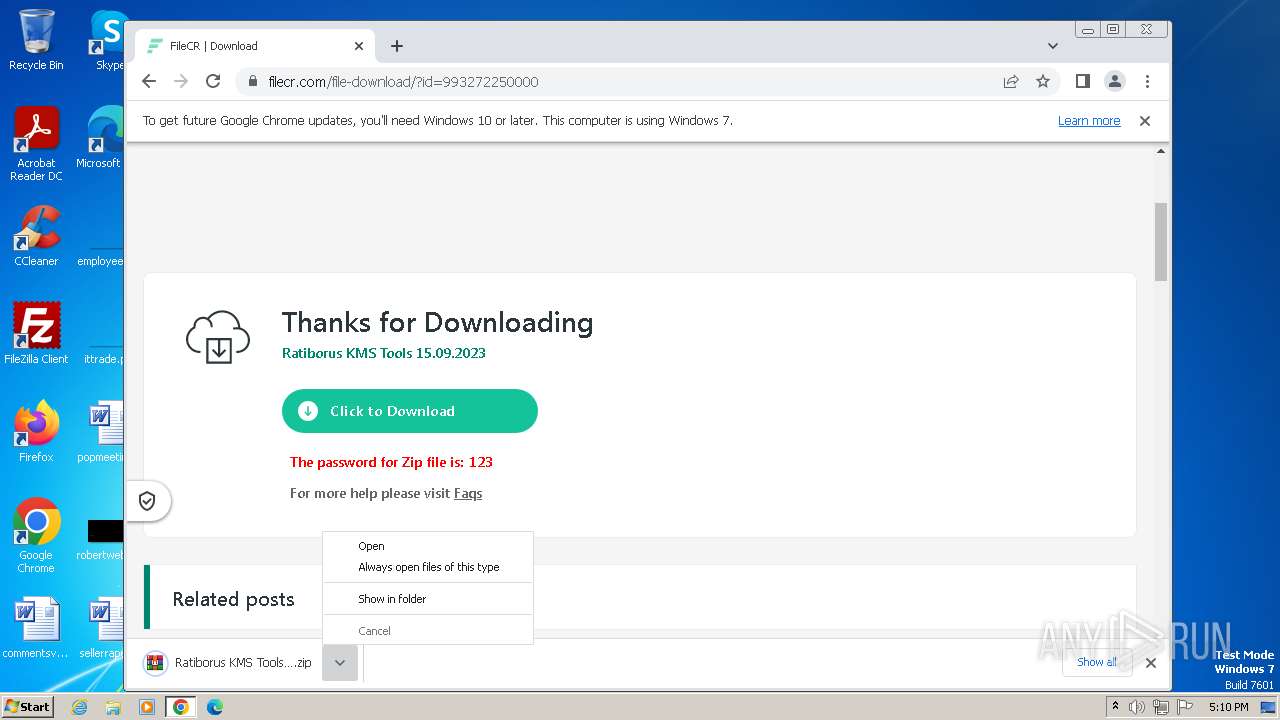This screenshot has width=1280, height=720.
Task: Show hidden system tray icons
Action: 1115,707
